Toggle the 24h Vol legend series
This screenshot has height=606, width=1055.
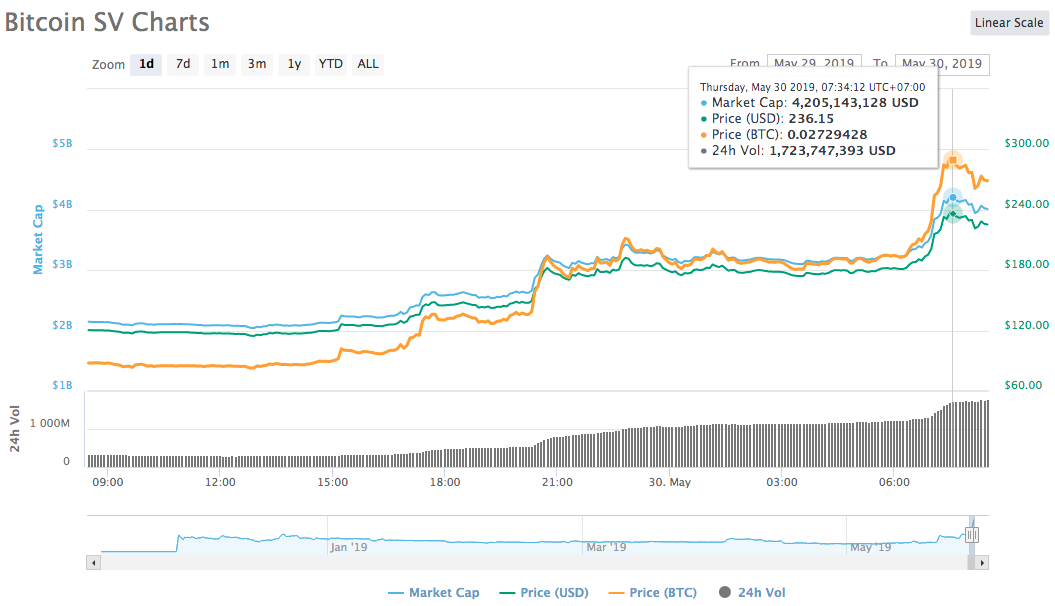coord(752,593)
